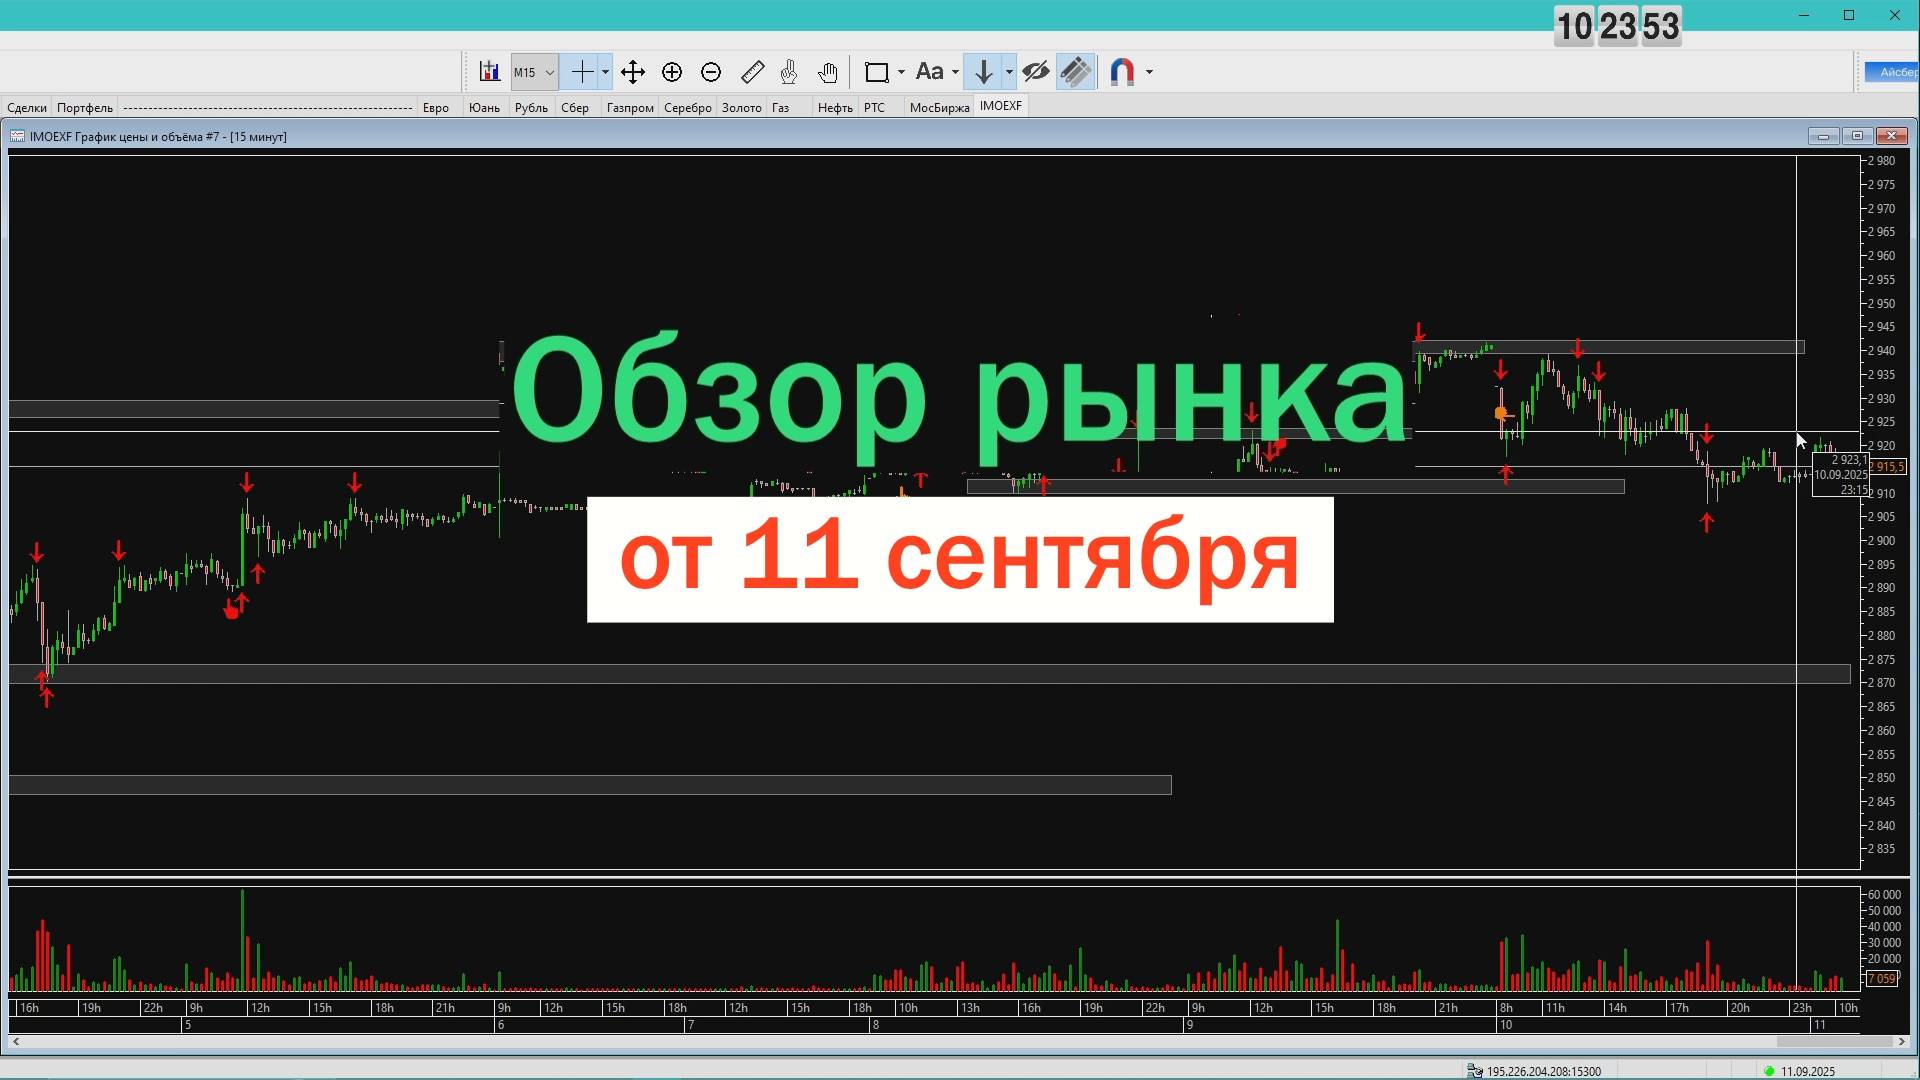Screen dimensions: 1920x1080
Task: Select the down arrow marker tool
Action: [x=983, y=72]
